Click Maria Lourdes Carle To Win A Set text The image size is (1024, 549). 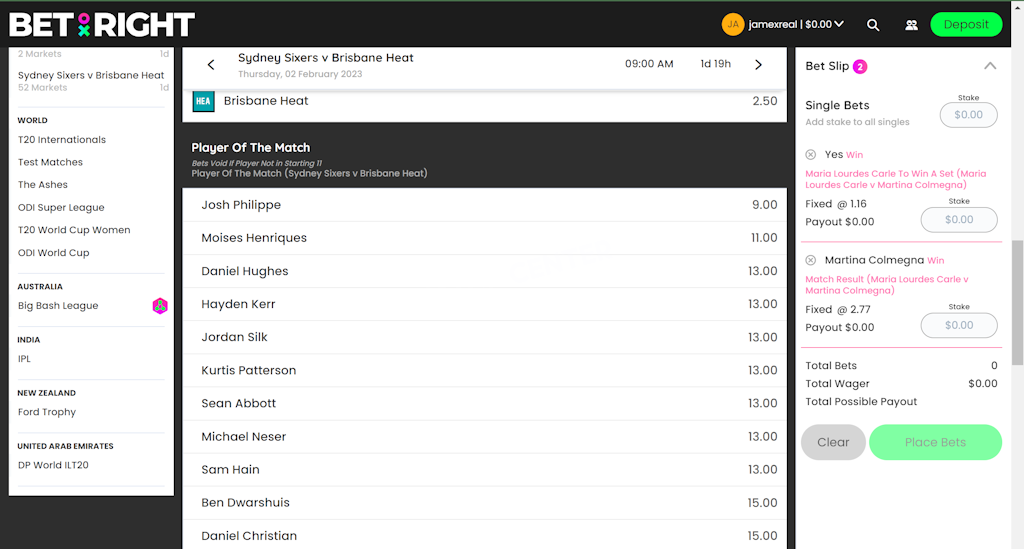895,179
